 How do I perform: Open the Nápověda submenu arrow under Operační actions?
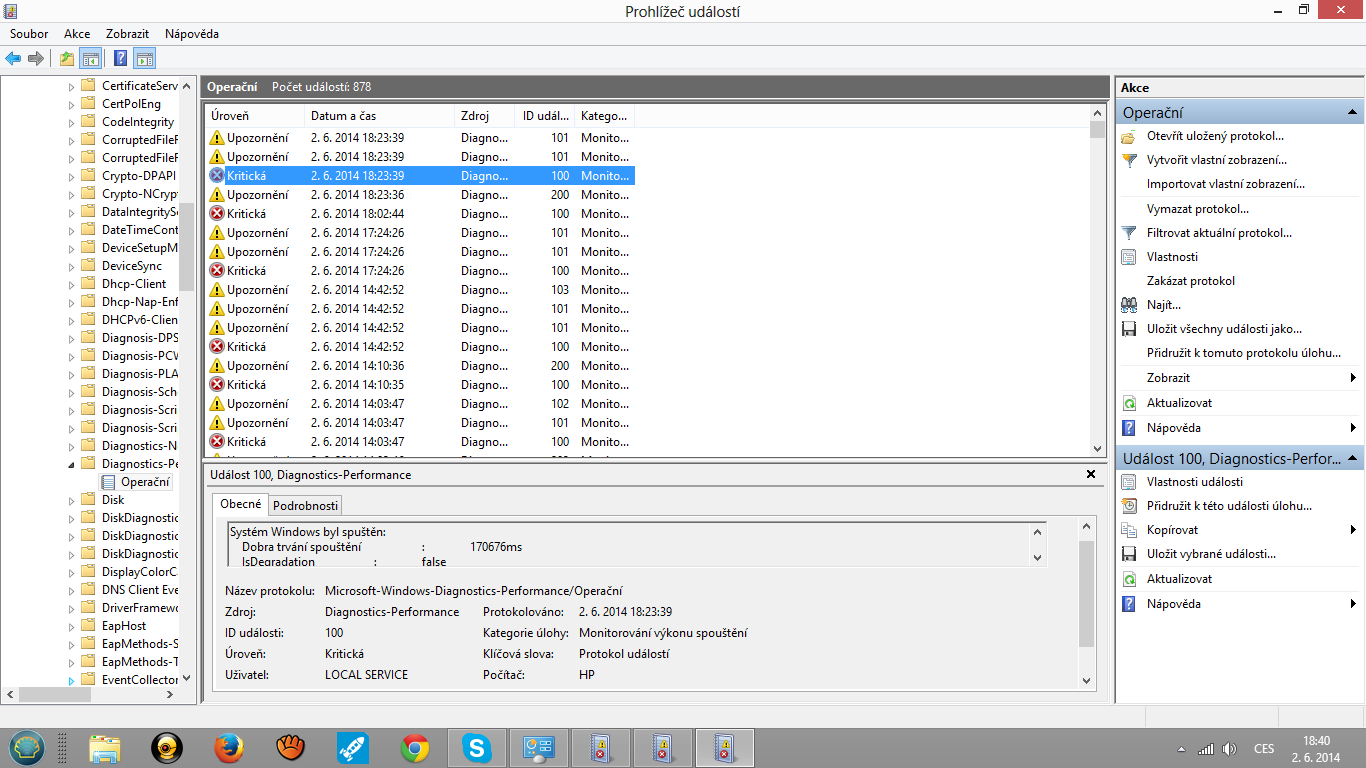[x=1353, y=428]
